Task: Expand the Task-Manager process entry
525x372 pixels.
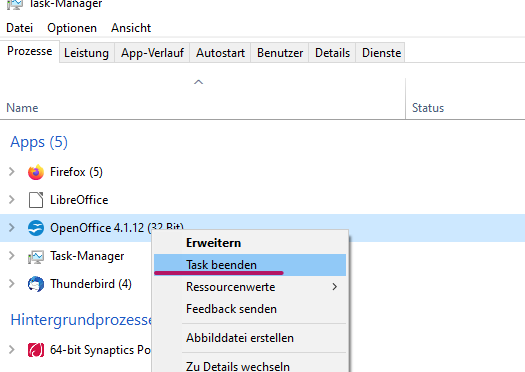Action: click(12, 255)
